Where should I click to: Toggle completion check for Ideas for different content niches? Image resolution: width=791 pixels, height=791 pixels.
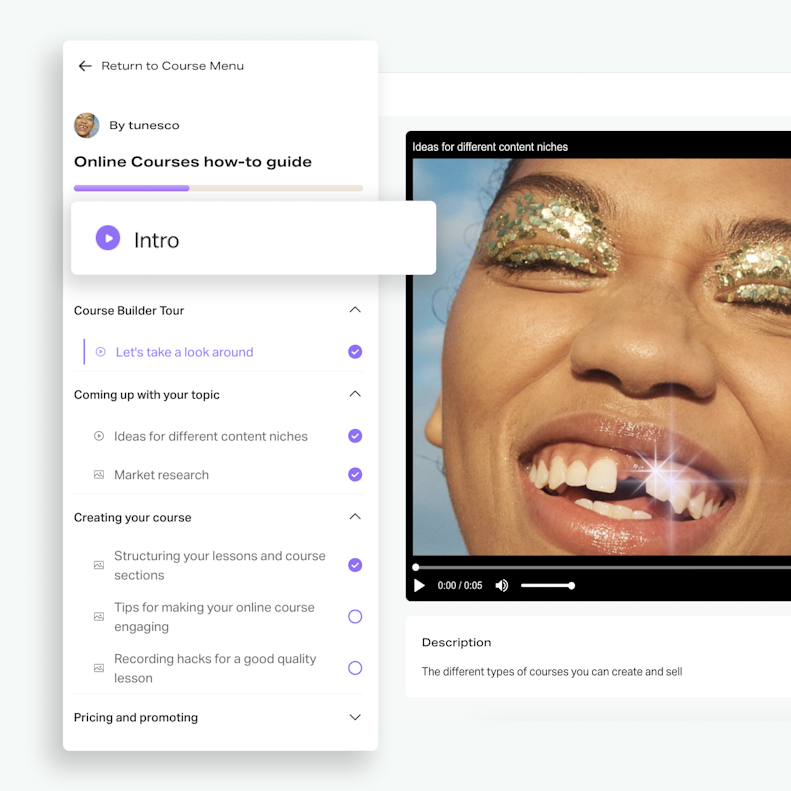click(x=355, y=436)
